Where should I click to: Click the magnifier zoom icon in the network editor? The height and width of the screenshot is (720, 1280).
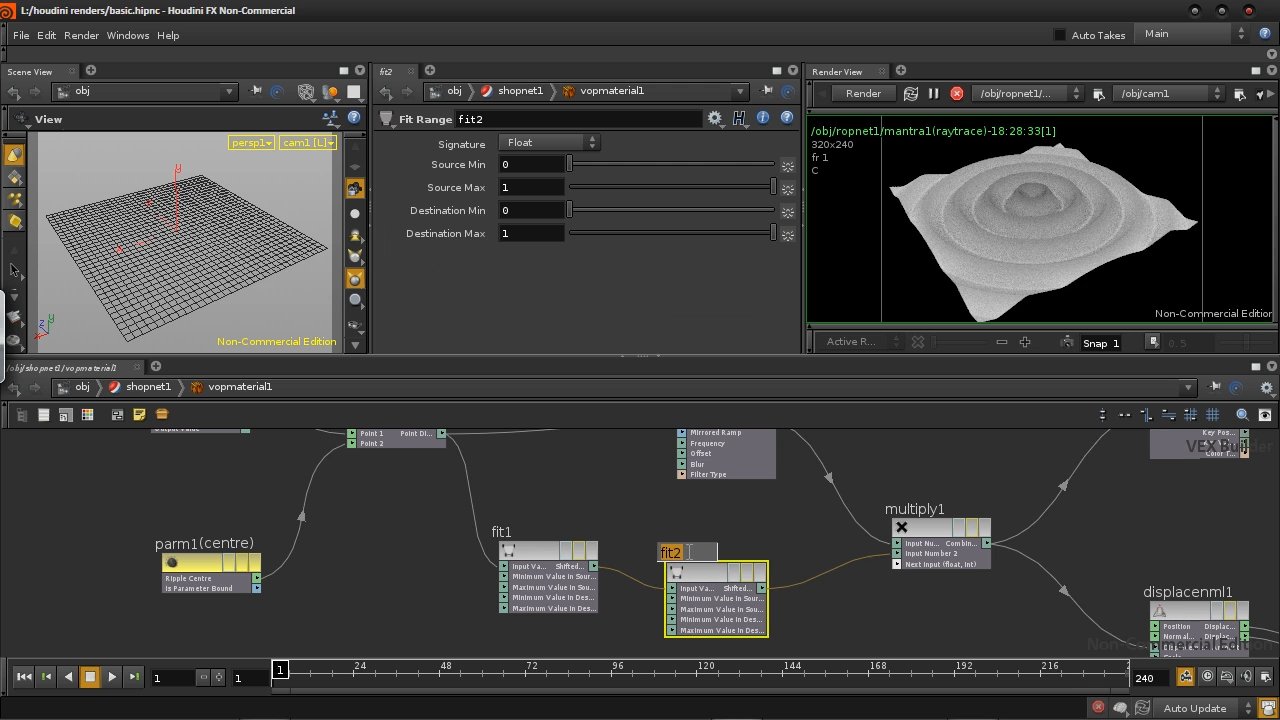(1242, 413)
